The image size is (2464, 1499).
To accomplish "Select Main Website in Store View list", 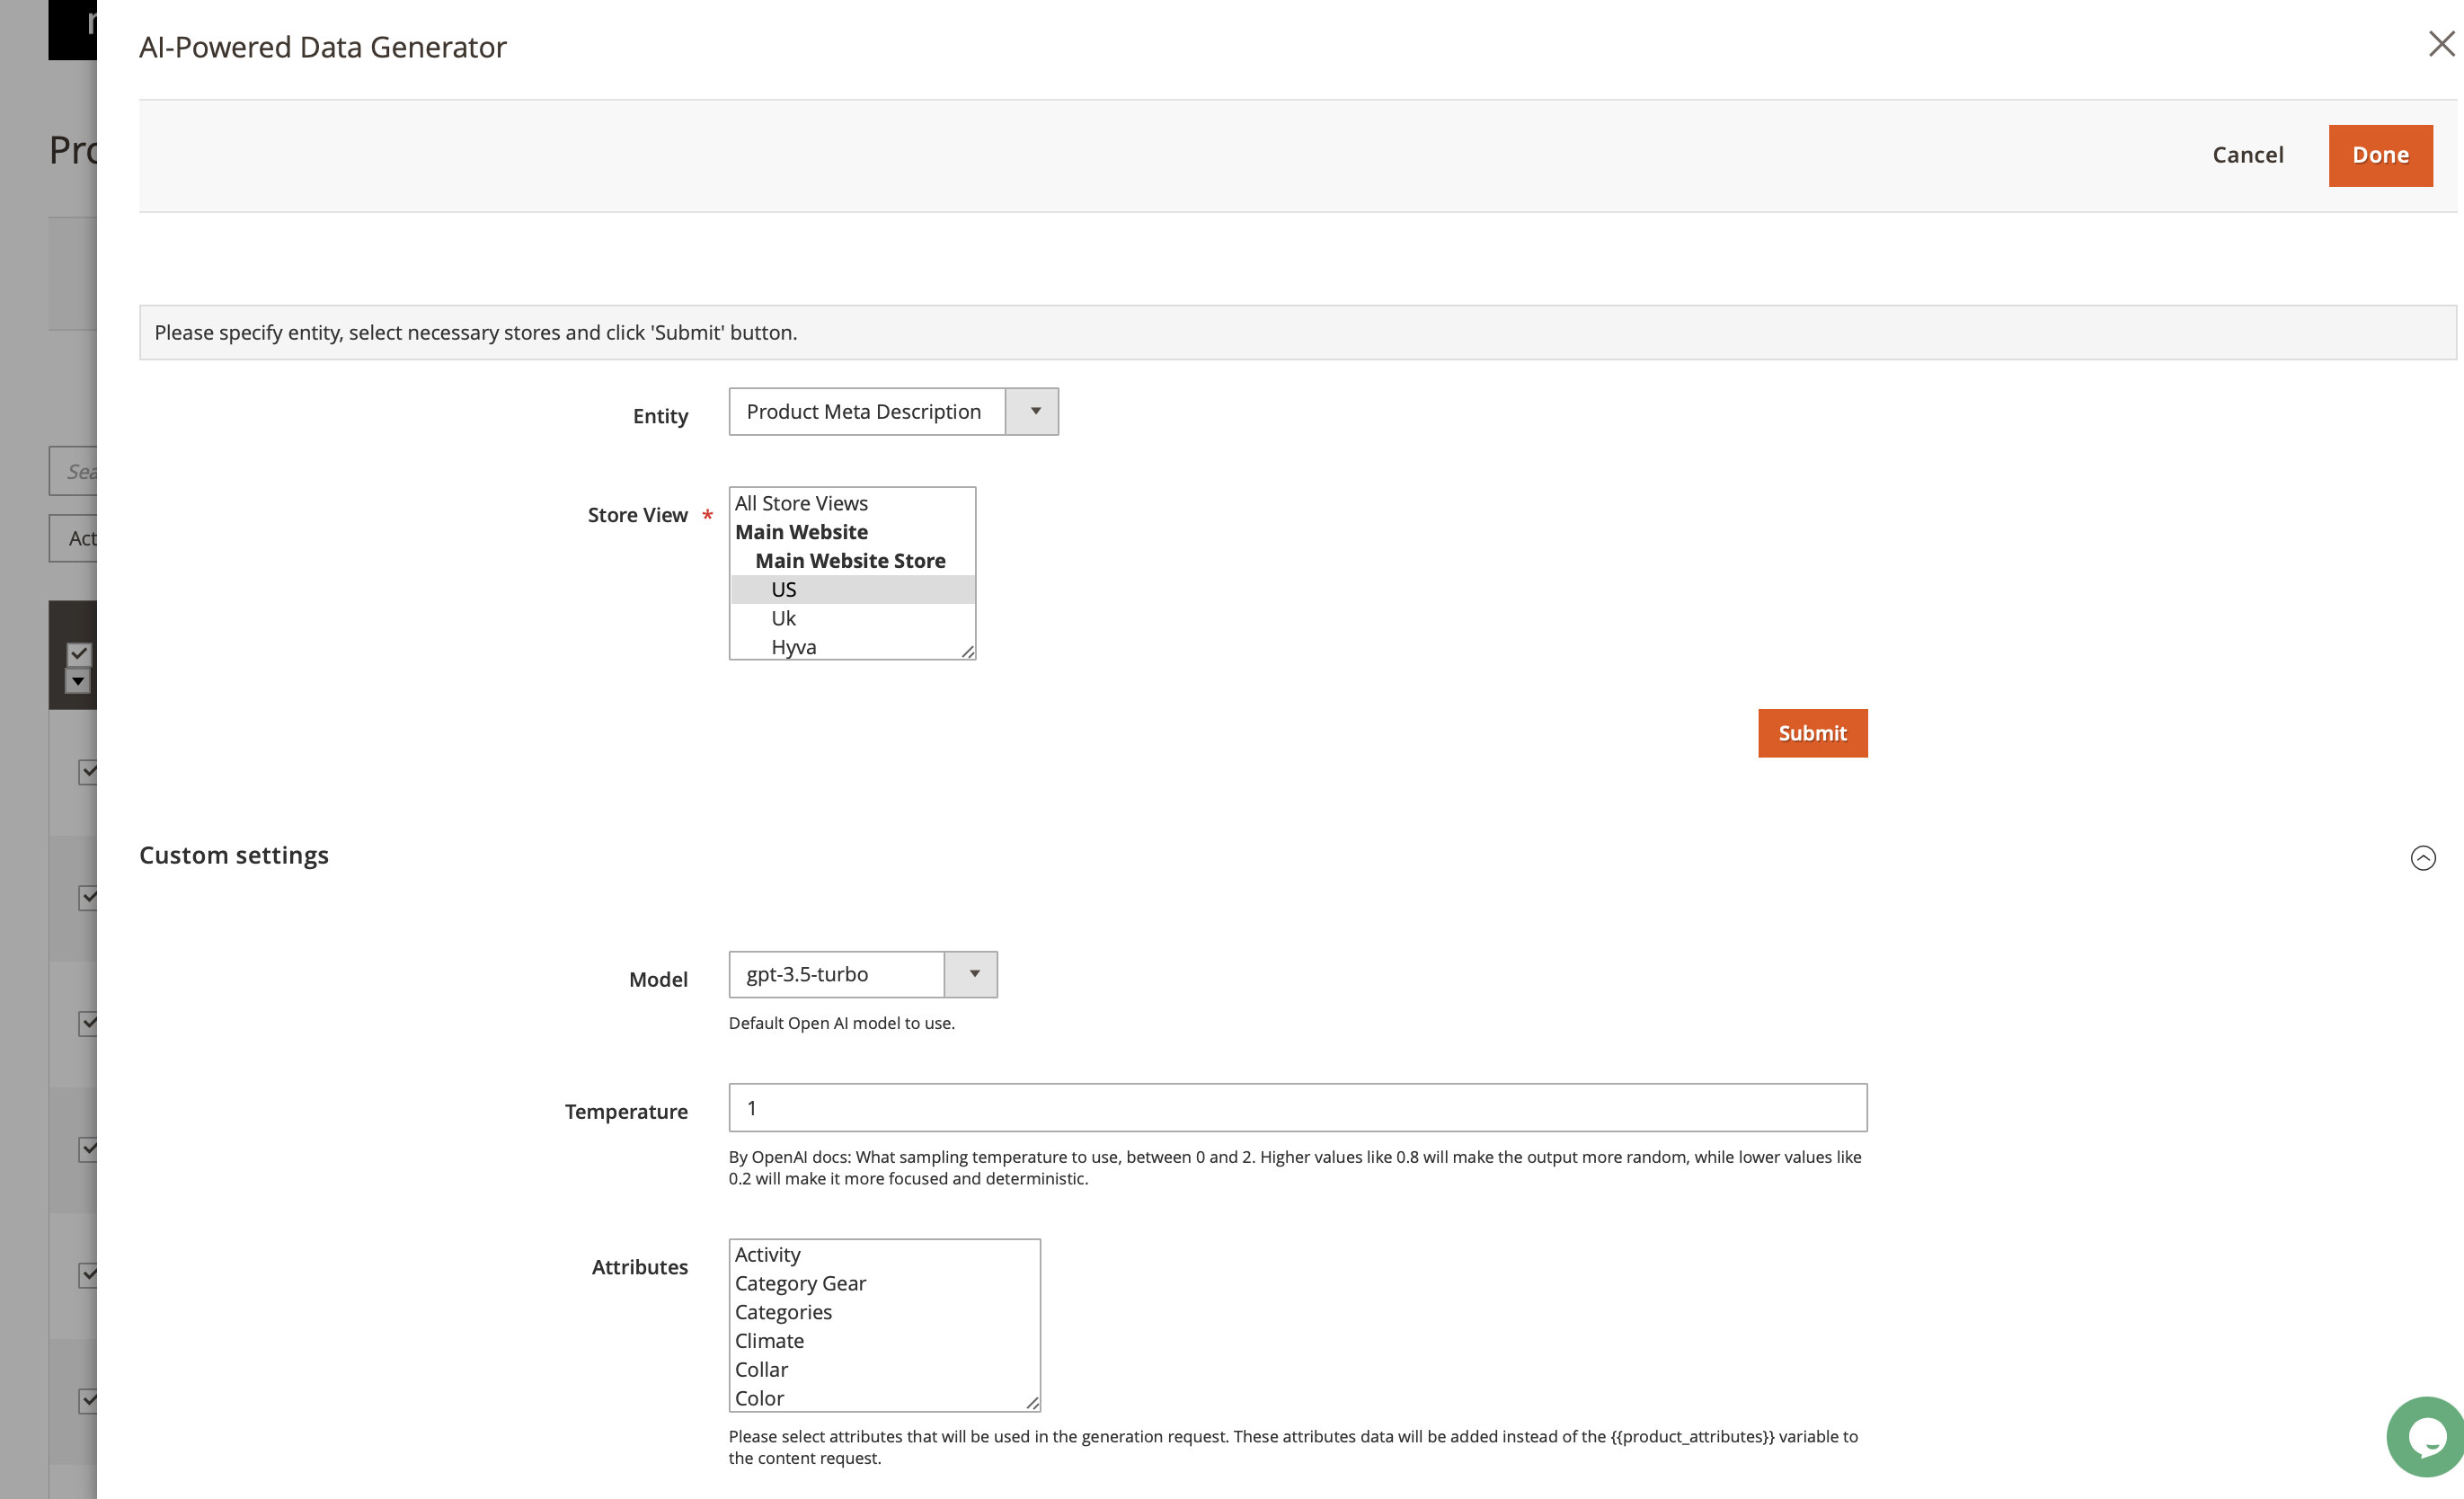I will pyautogui.click(x=852, y=532).
